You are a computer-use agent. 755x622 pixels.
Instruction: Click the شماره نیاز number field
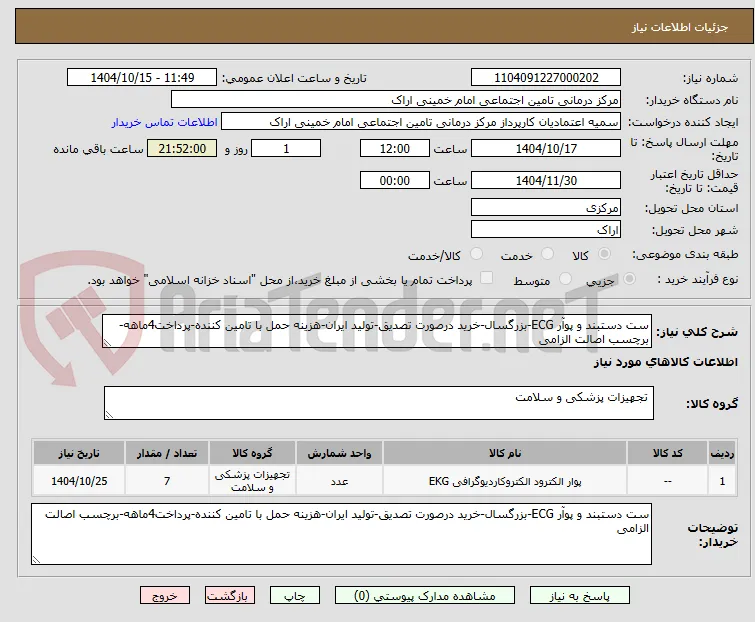pyautogui.click(x=546, y=78)
